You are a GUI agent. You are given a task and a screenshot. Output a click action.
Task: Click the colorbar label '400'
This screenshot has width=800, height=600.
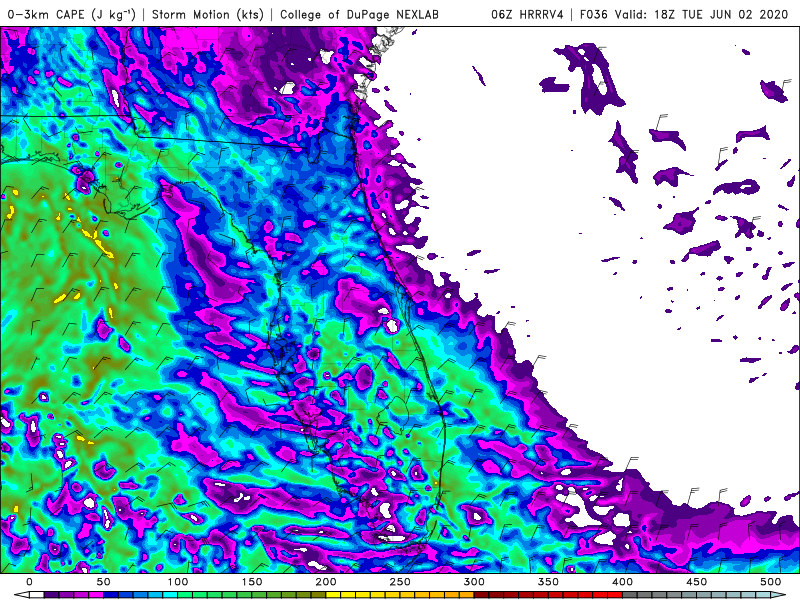pyautogui.click(x=622, y=582)
